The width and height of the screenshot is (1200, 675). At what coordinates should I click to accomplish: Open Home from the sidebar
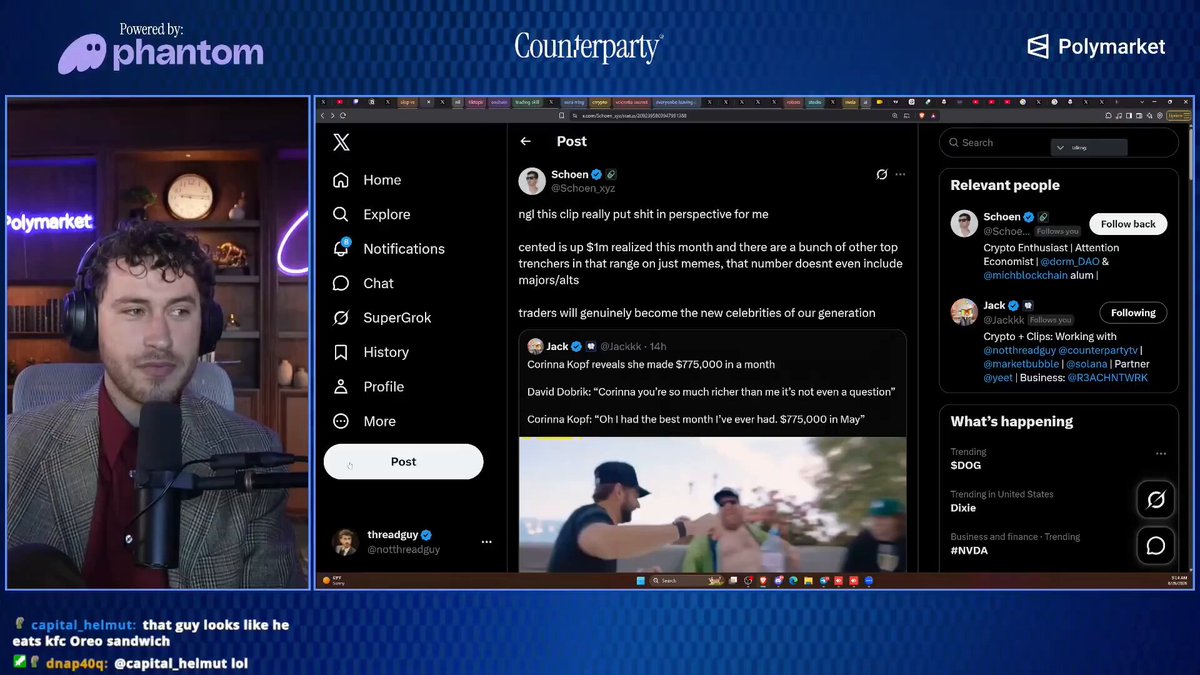coord(367,180)
